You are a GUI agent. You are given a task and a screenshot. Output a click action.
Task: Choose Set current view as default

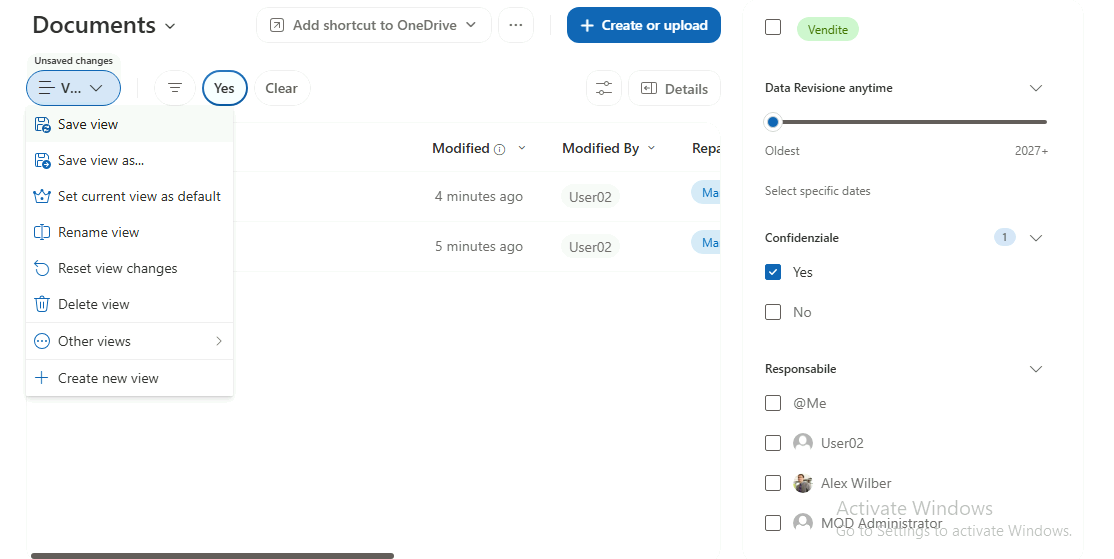tap(129, 196)
